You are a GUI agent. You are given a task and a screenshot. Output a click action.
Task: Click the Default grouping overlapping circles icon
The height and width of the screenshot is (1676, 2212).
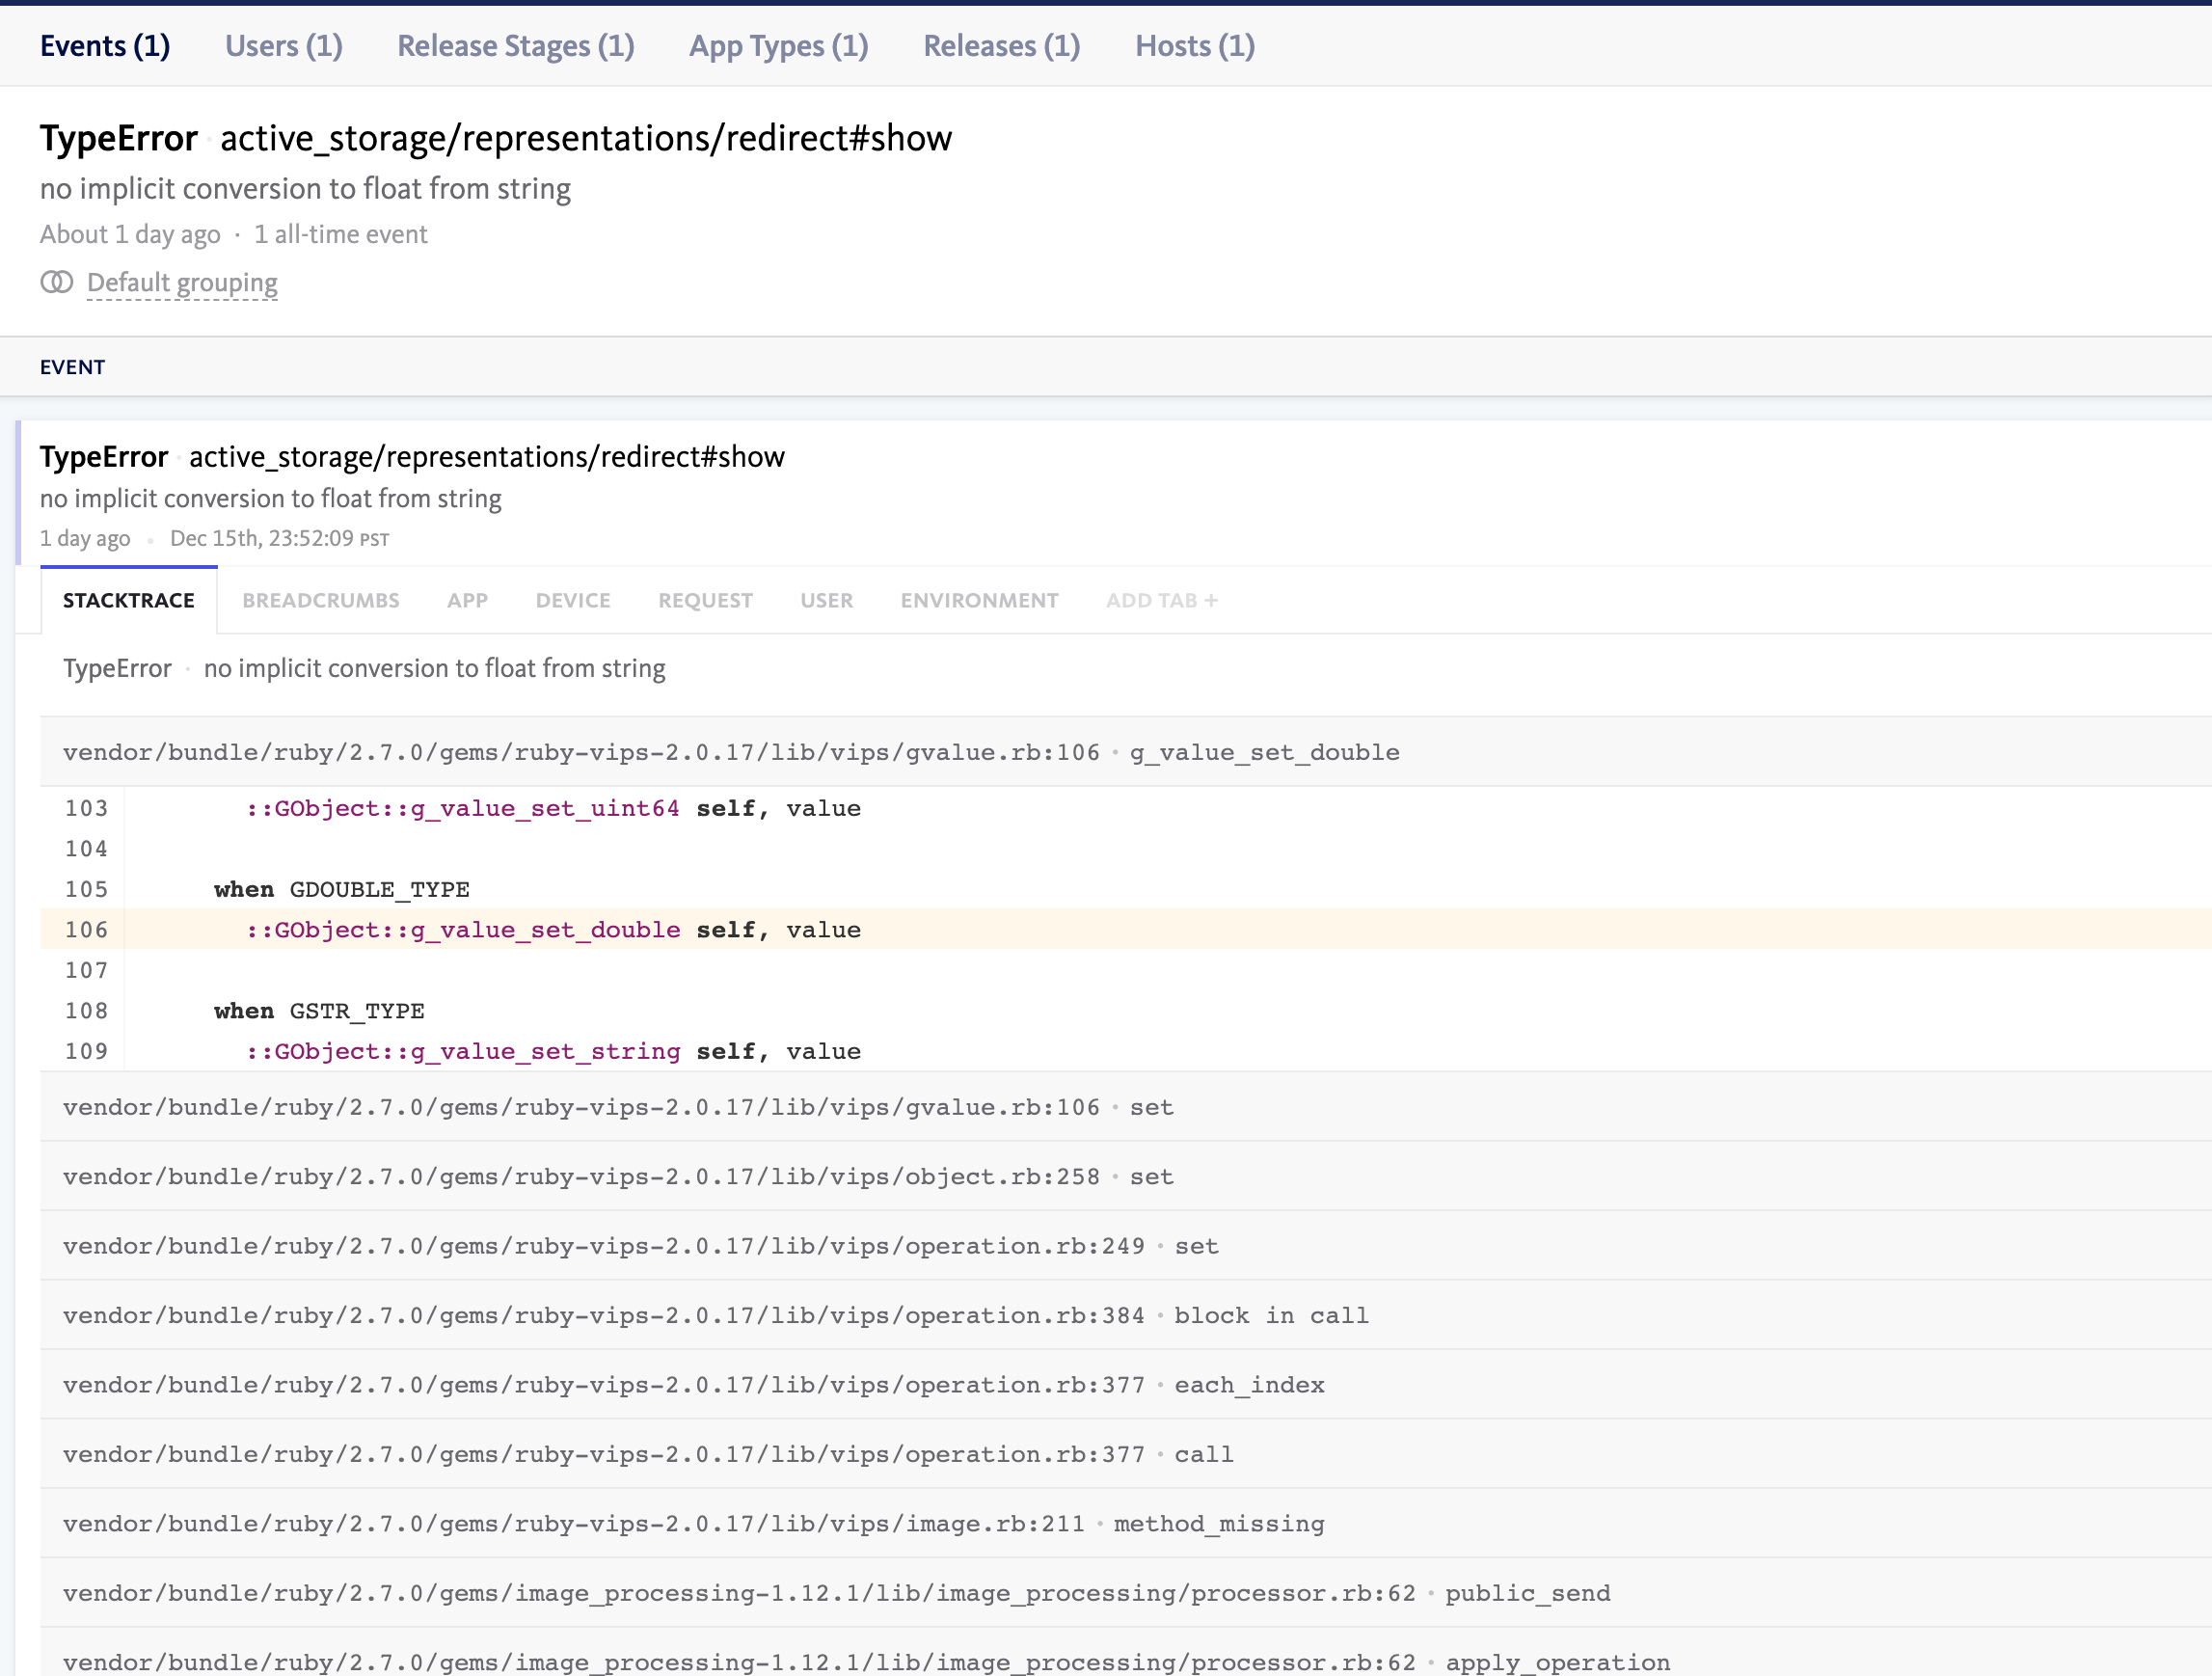[56, 283]
